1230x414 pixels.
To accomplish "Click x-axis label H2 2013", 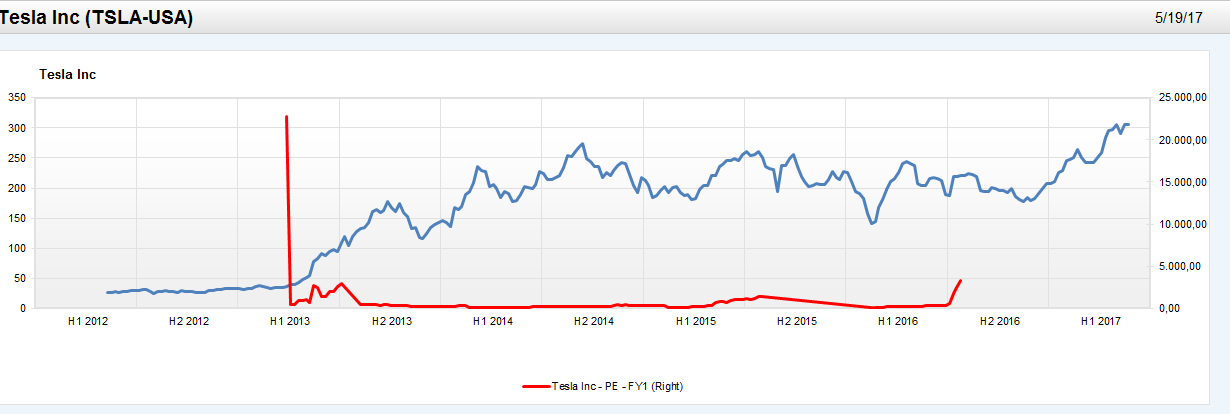I will click(392, 321).
